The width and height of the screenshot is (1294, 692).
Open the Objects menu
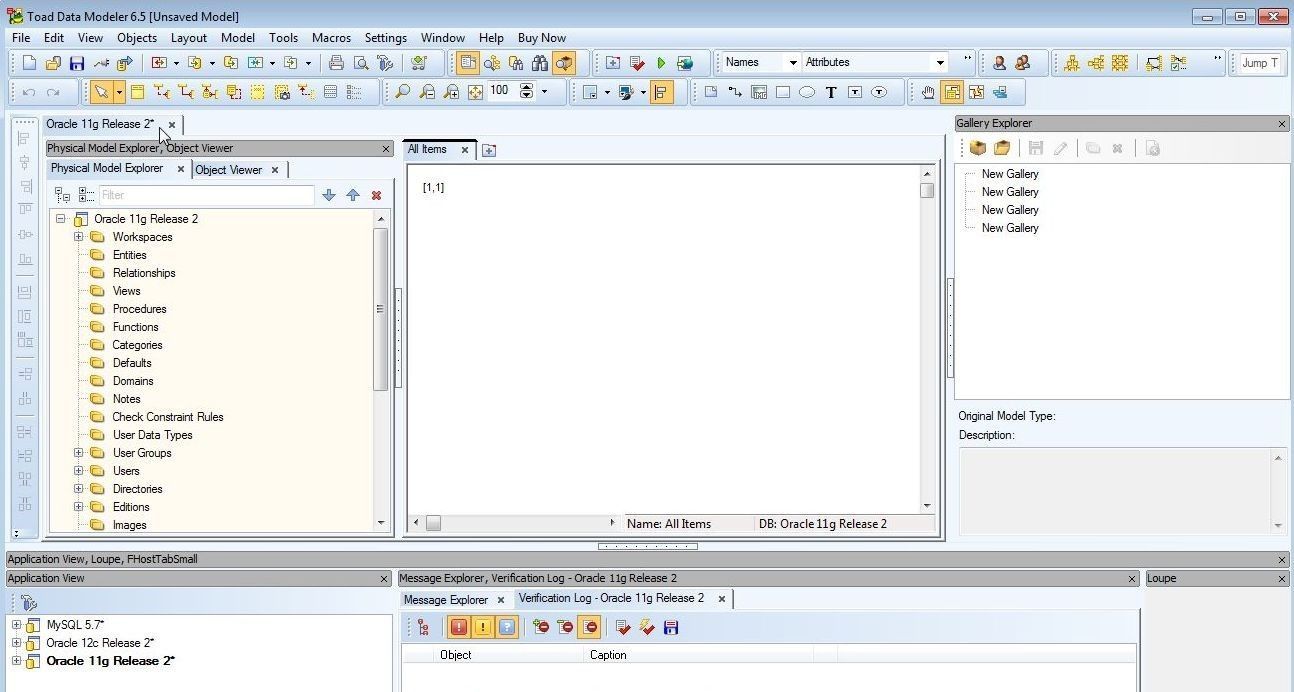137,38
